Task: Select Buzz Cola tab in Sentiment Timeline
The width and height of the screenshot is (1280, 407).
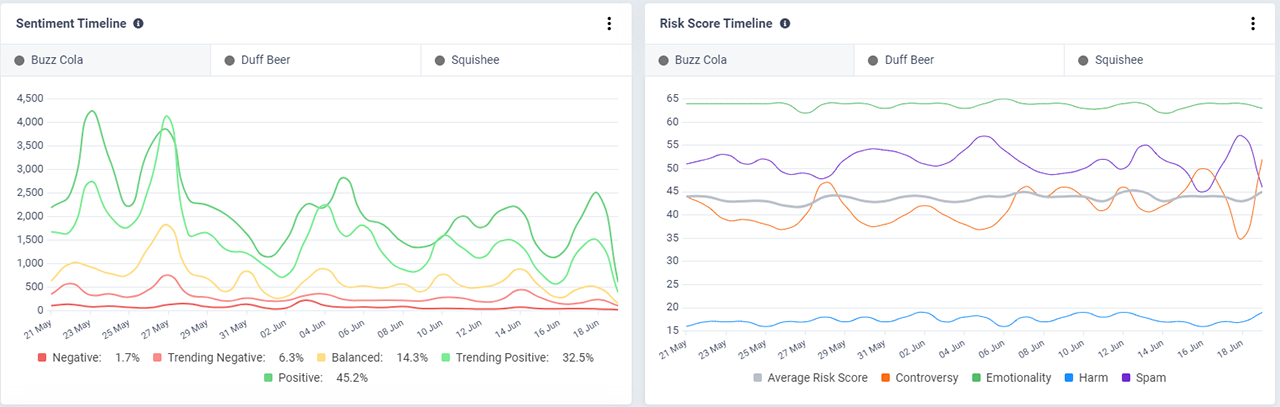Action: tap(105, 60)
